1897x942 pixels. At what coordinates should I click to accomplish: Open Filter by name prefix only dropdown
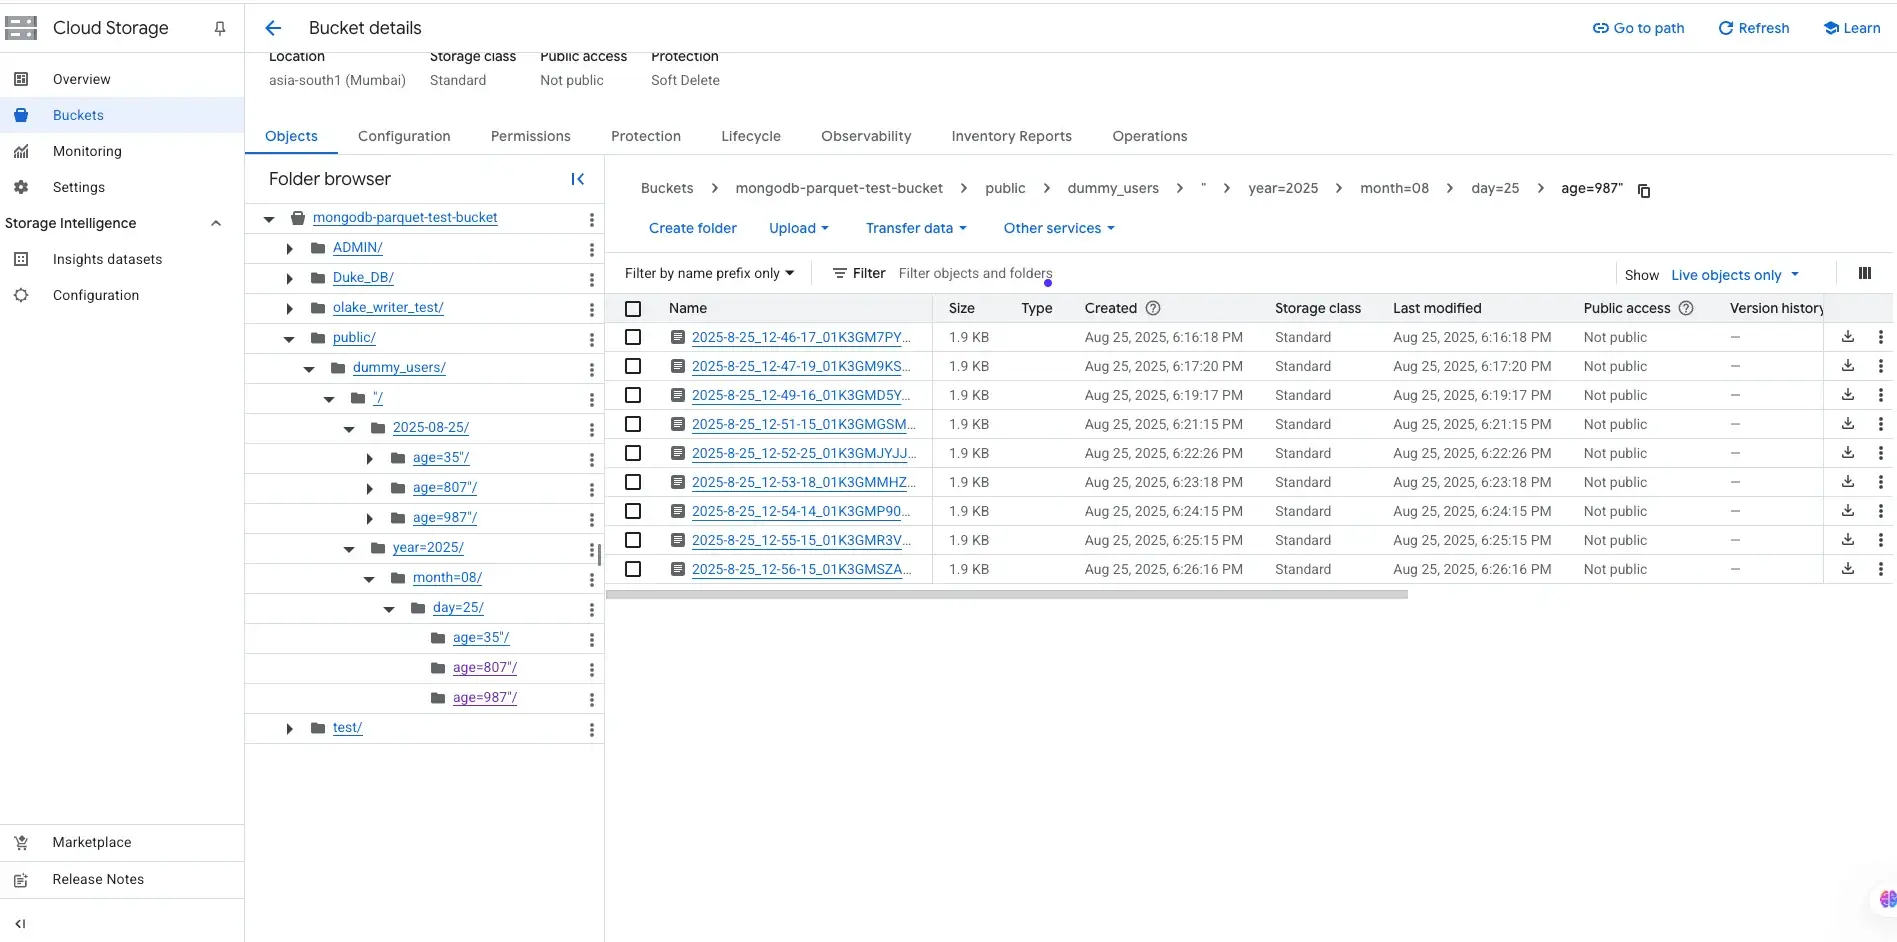pos(709,273)
